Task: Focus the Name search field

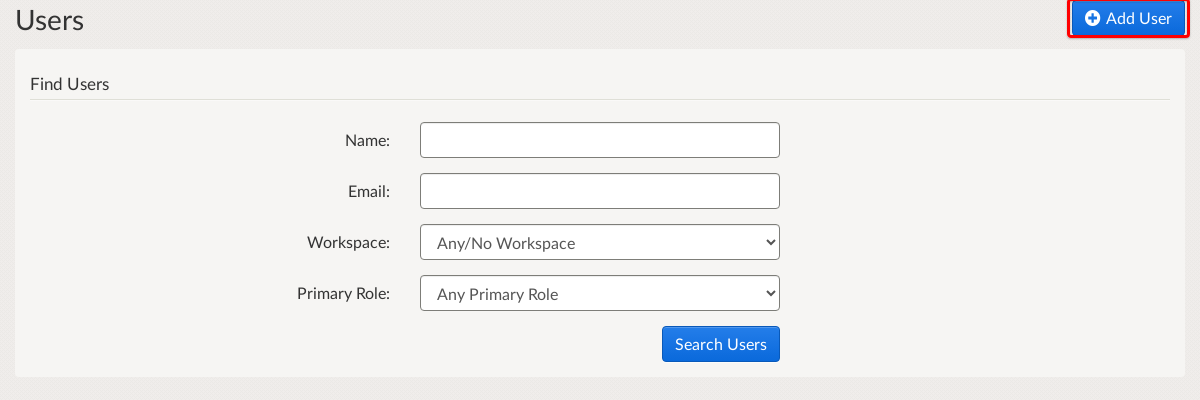Action: 600,140
